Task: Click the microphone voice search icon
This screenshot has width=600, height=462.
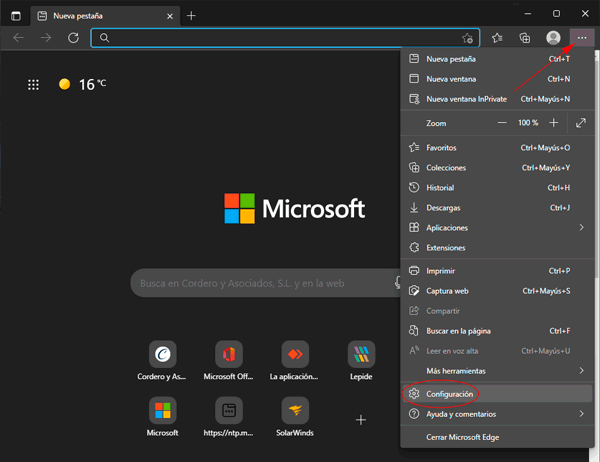Action: point(398,282)
